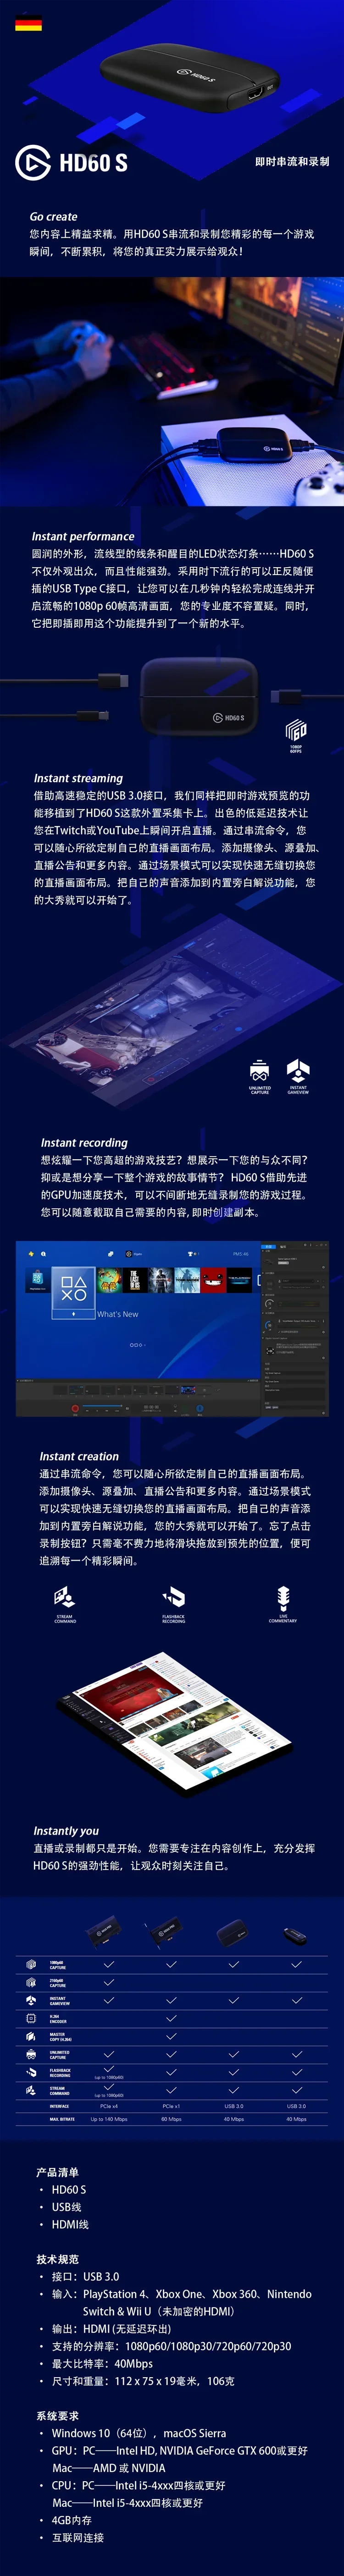Click the Unlimited Capture icon below streaming screenshot
This screenshot has height=2576, width=344.
(260, 1071)
